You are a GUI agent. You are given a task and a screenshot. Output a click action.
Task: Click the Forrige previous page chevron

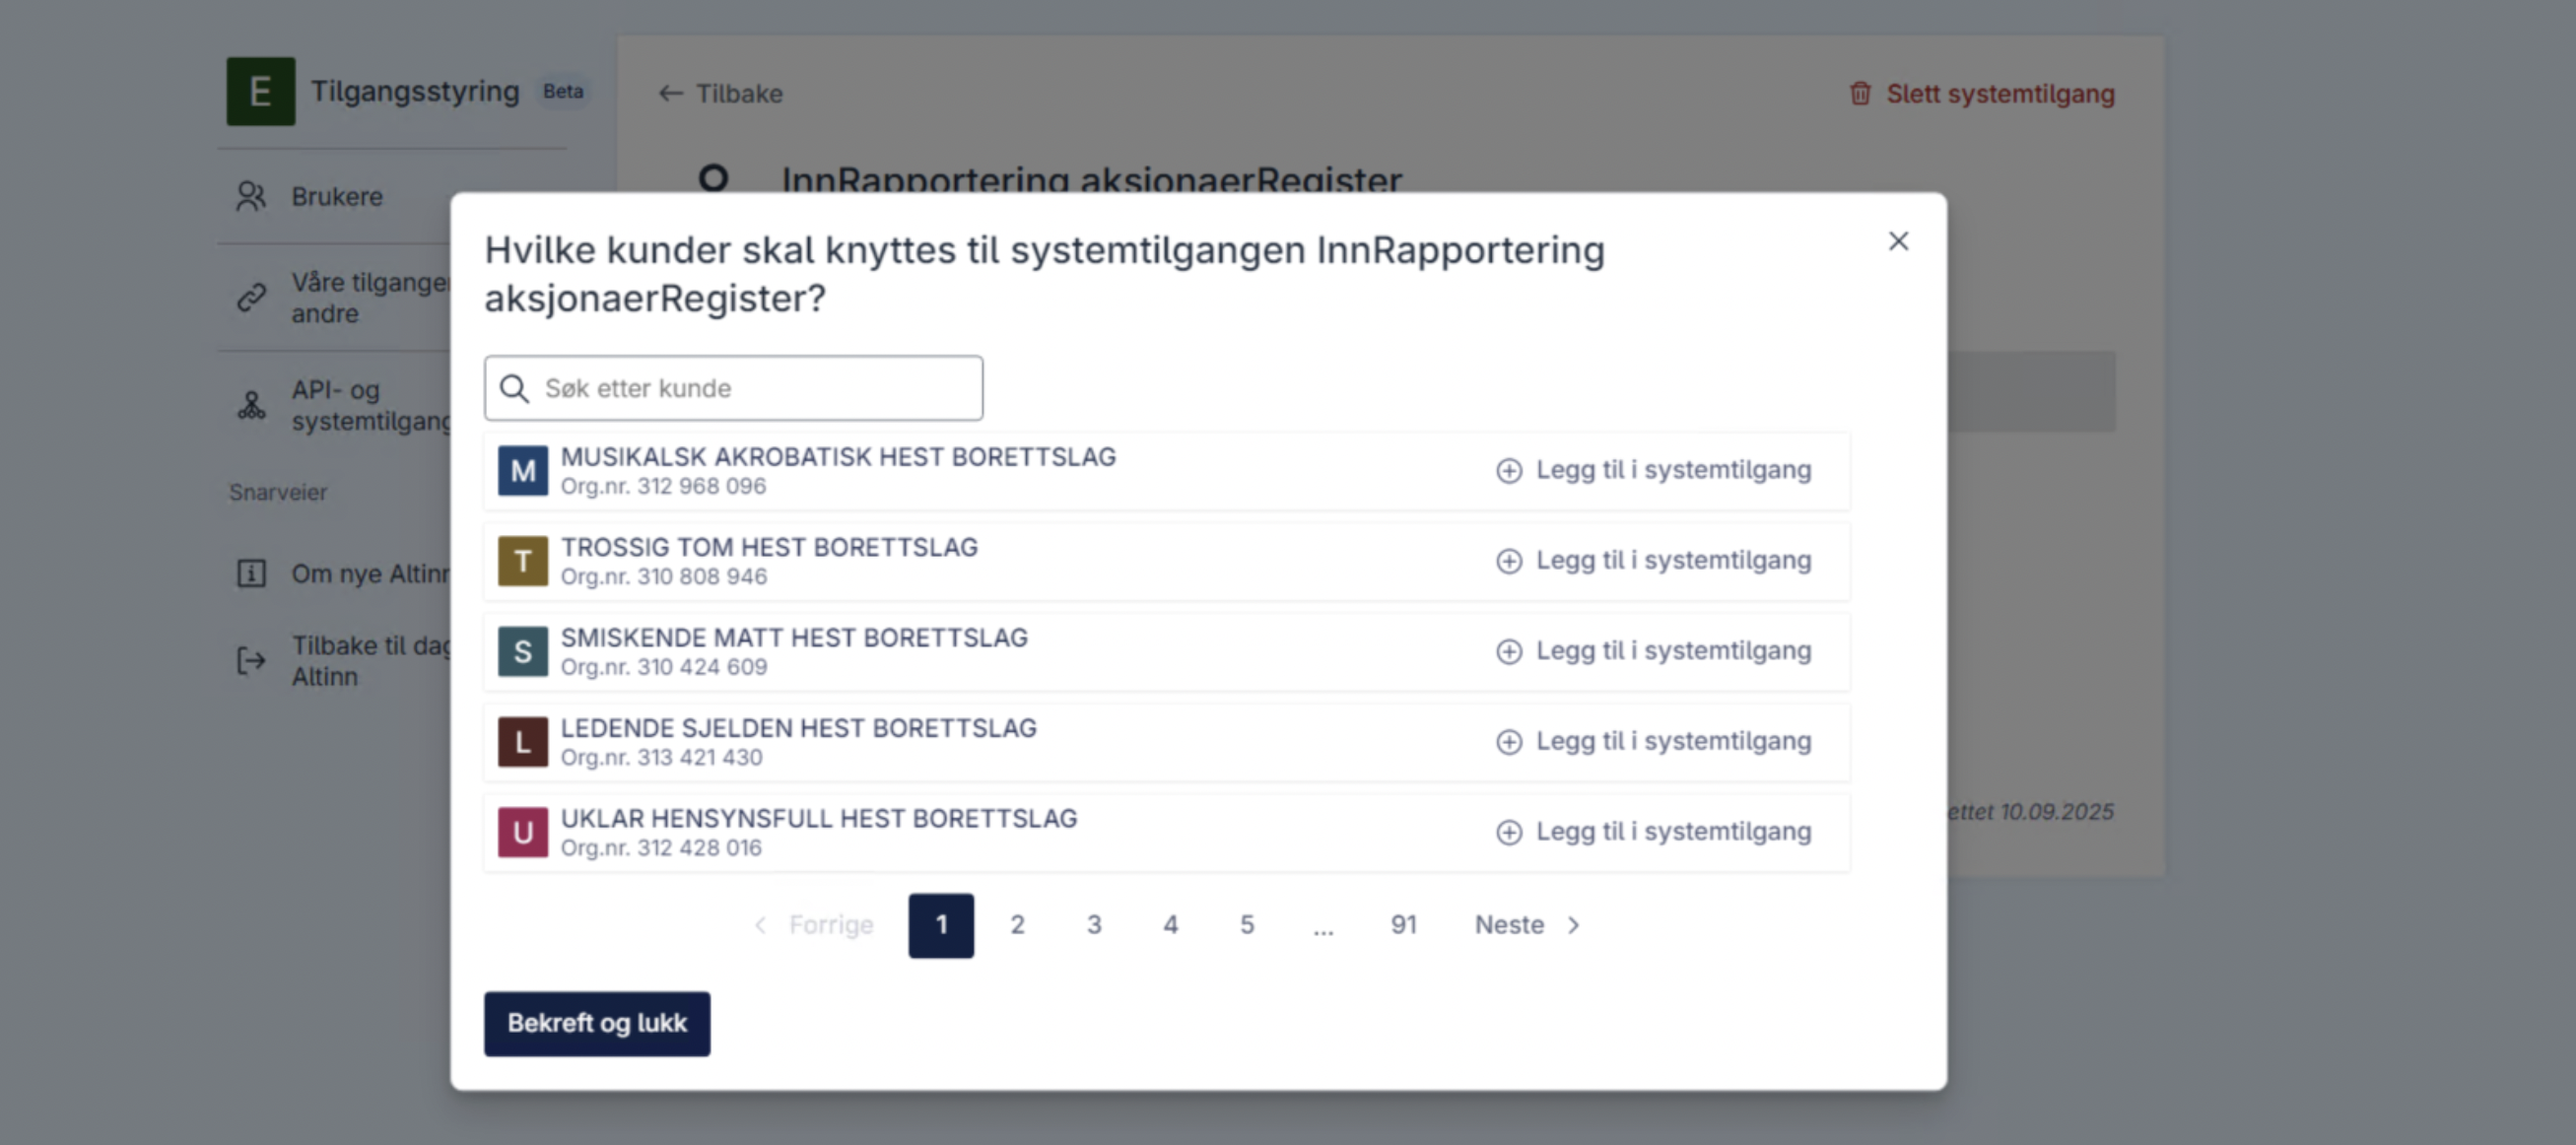pos(761,925)
